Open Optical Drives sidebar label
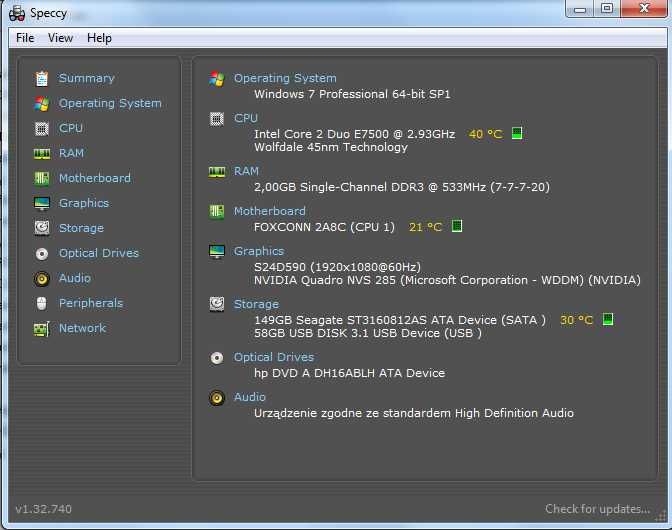 point(99,253)
